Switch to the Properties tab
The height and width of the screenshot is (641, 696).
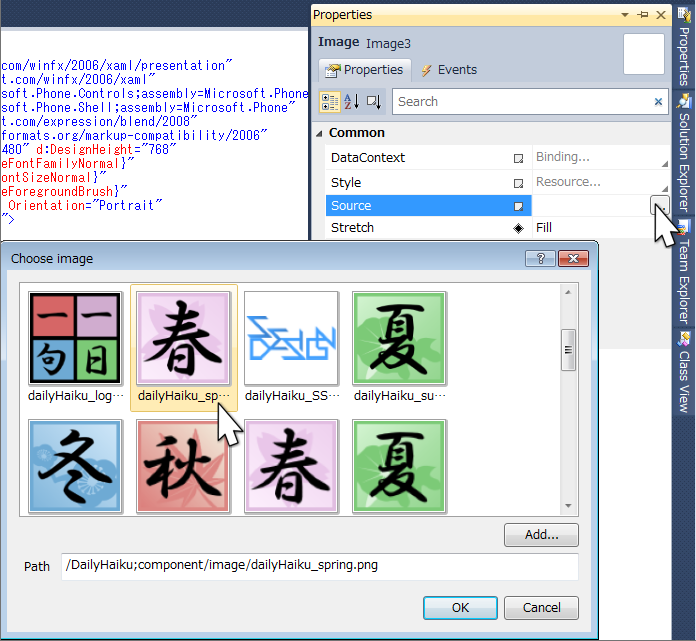364,70
